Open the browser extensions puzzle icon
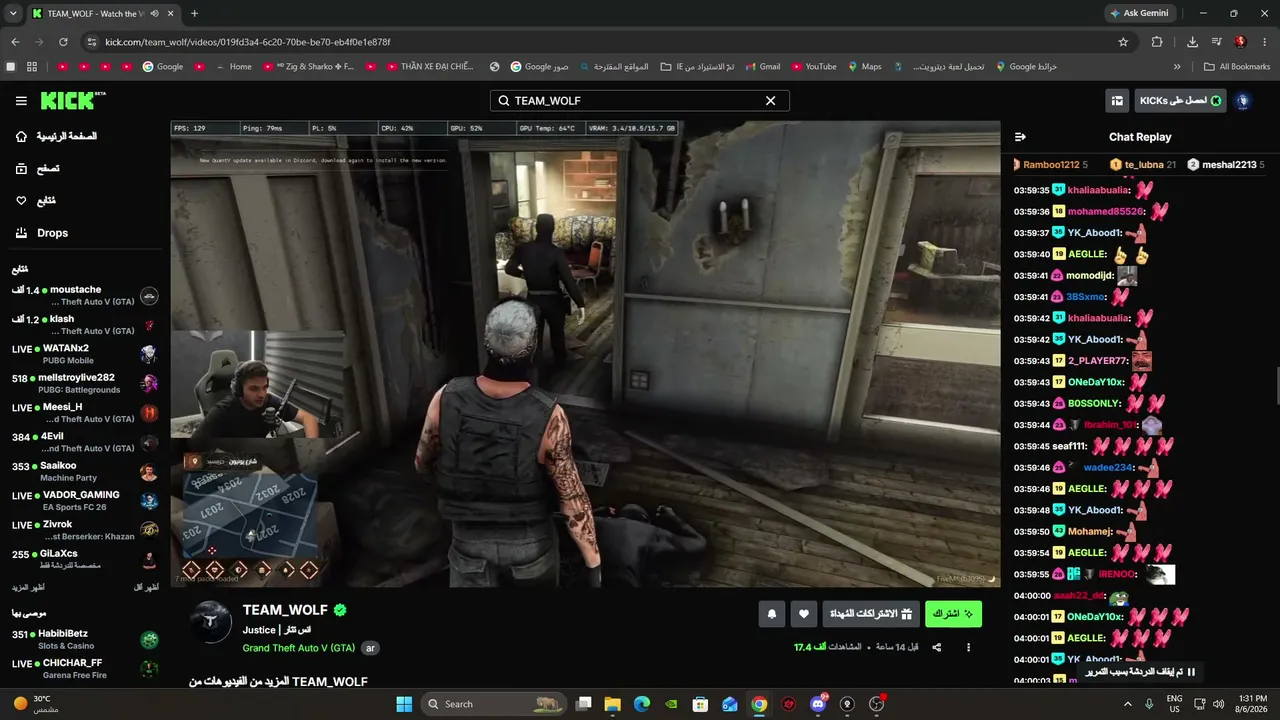This screenshot has height=720, width=1280. [x=1157, y=42]
